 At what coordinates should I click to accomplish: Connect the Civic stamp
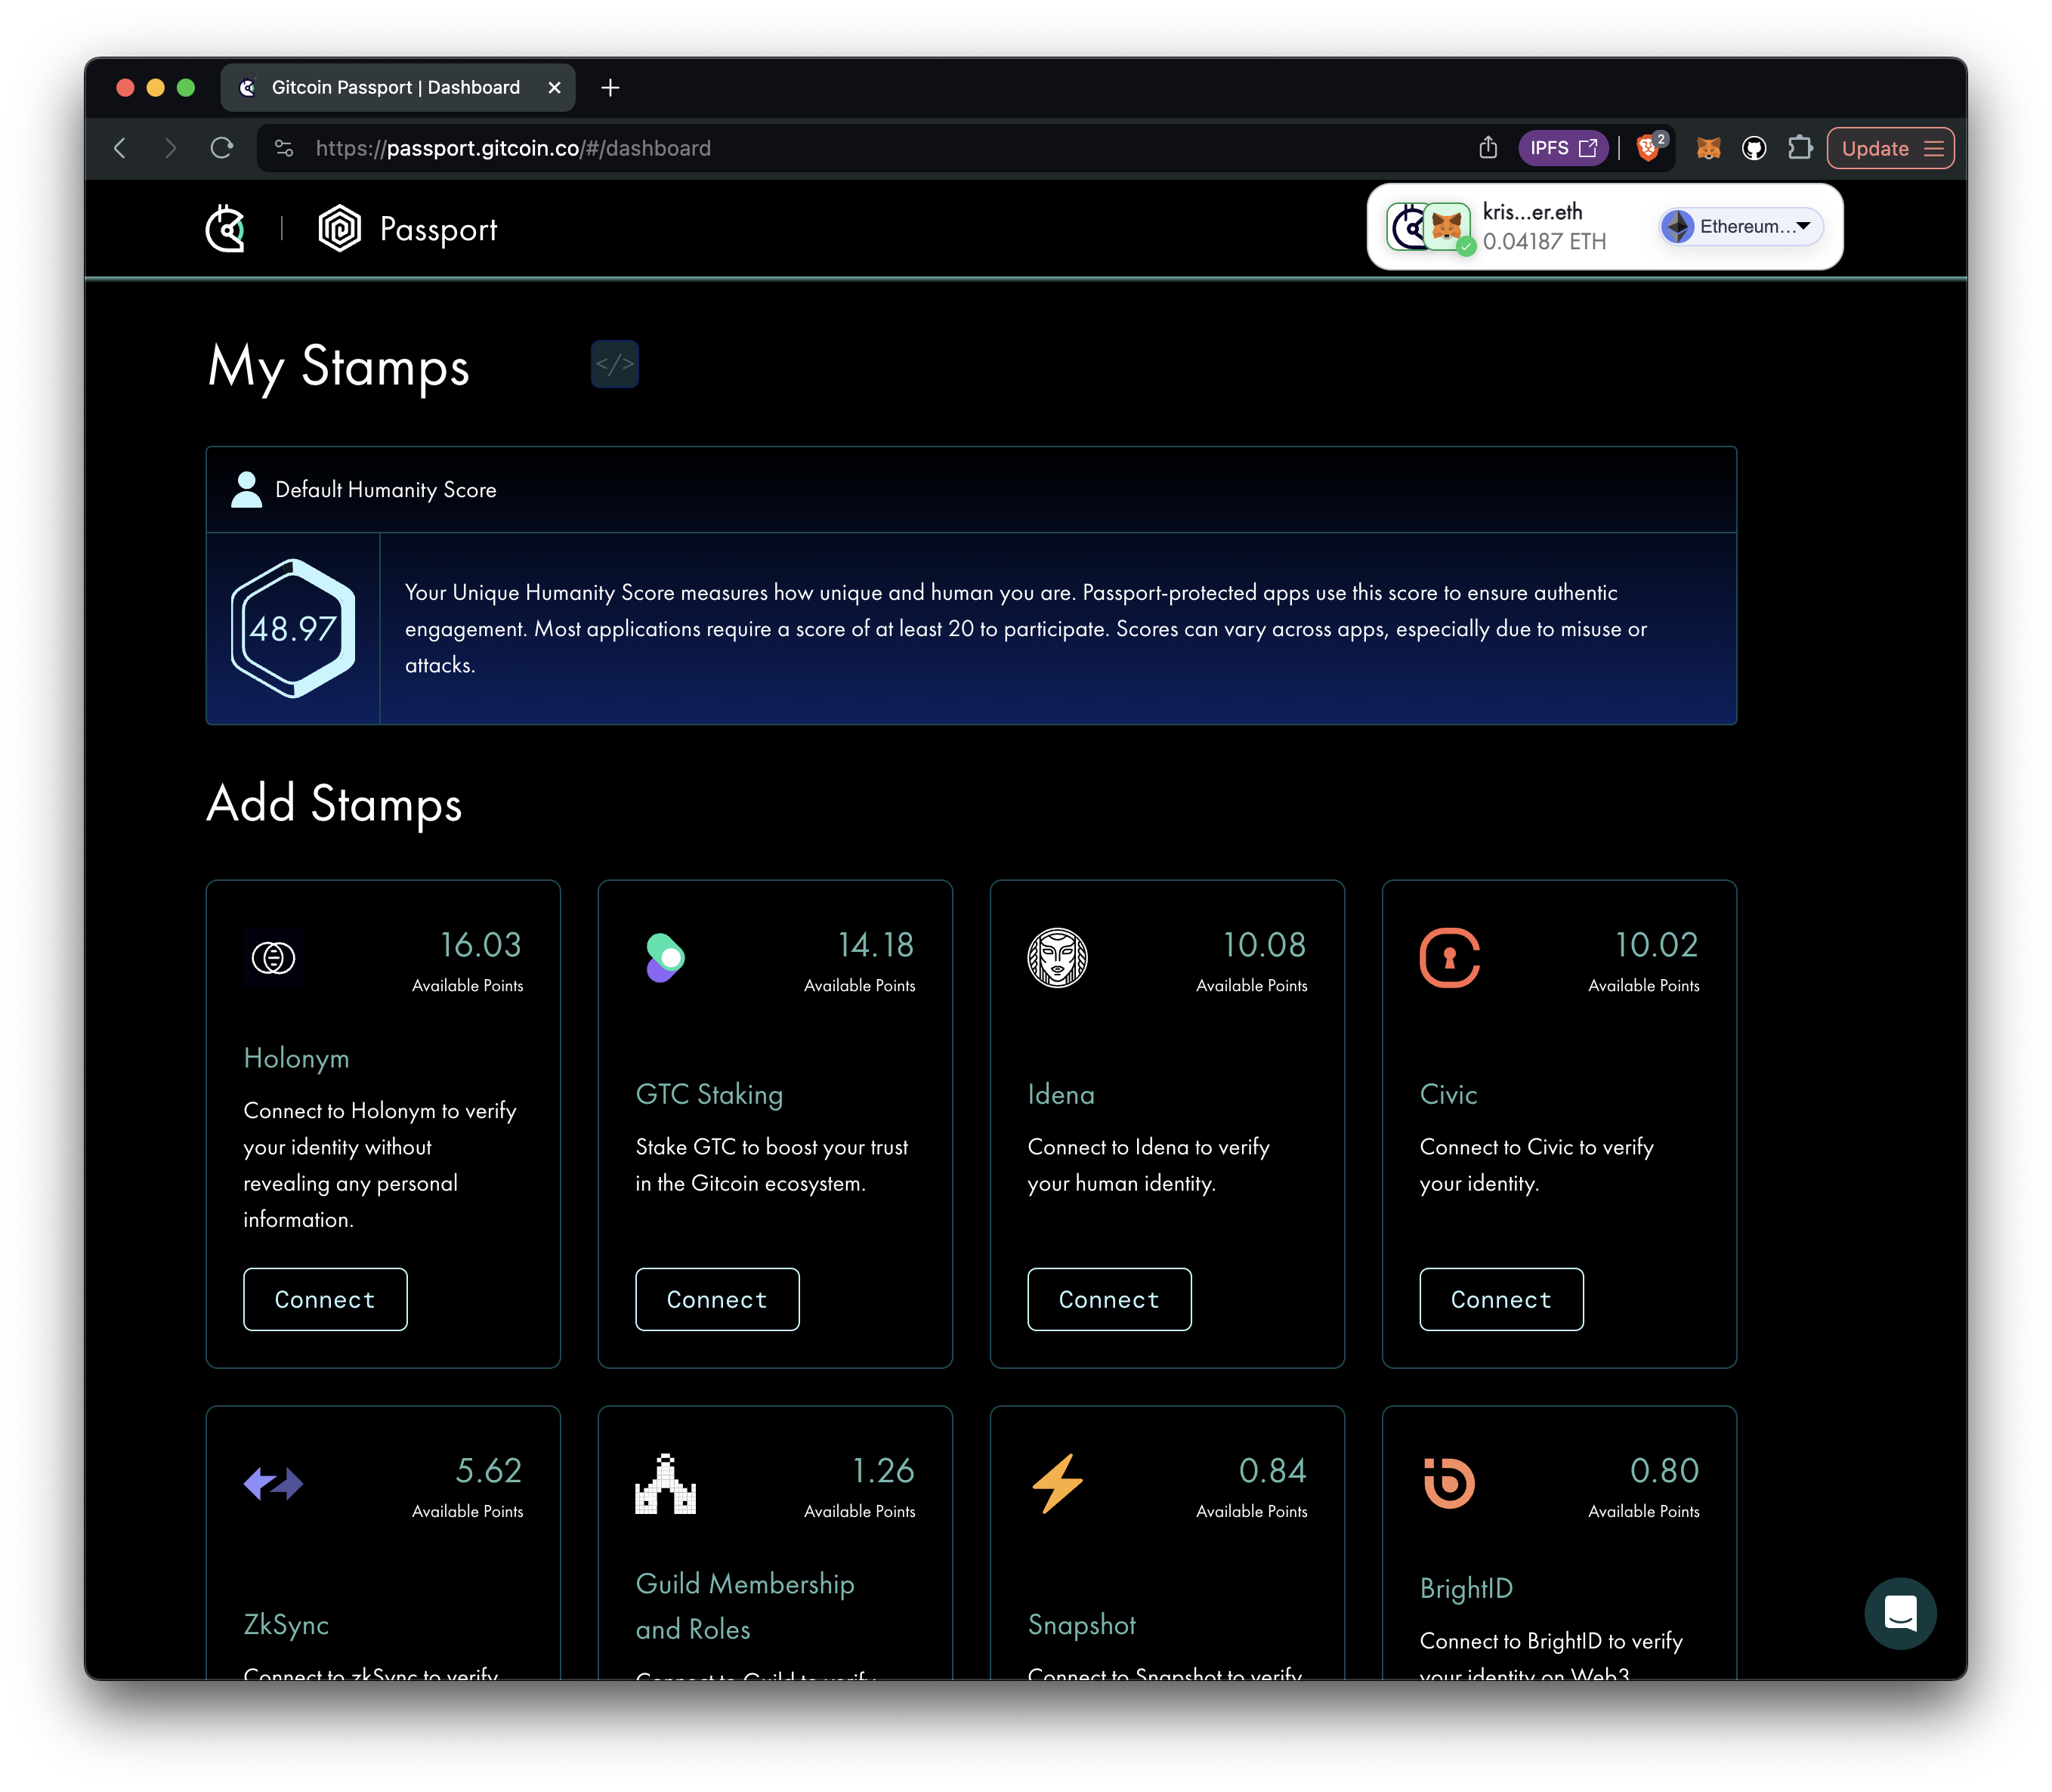[1501, 1299]
